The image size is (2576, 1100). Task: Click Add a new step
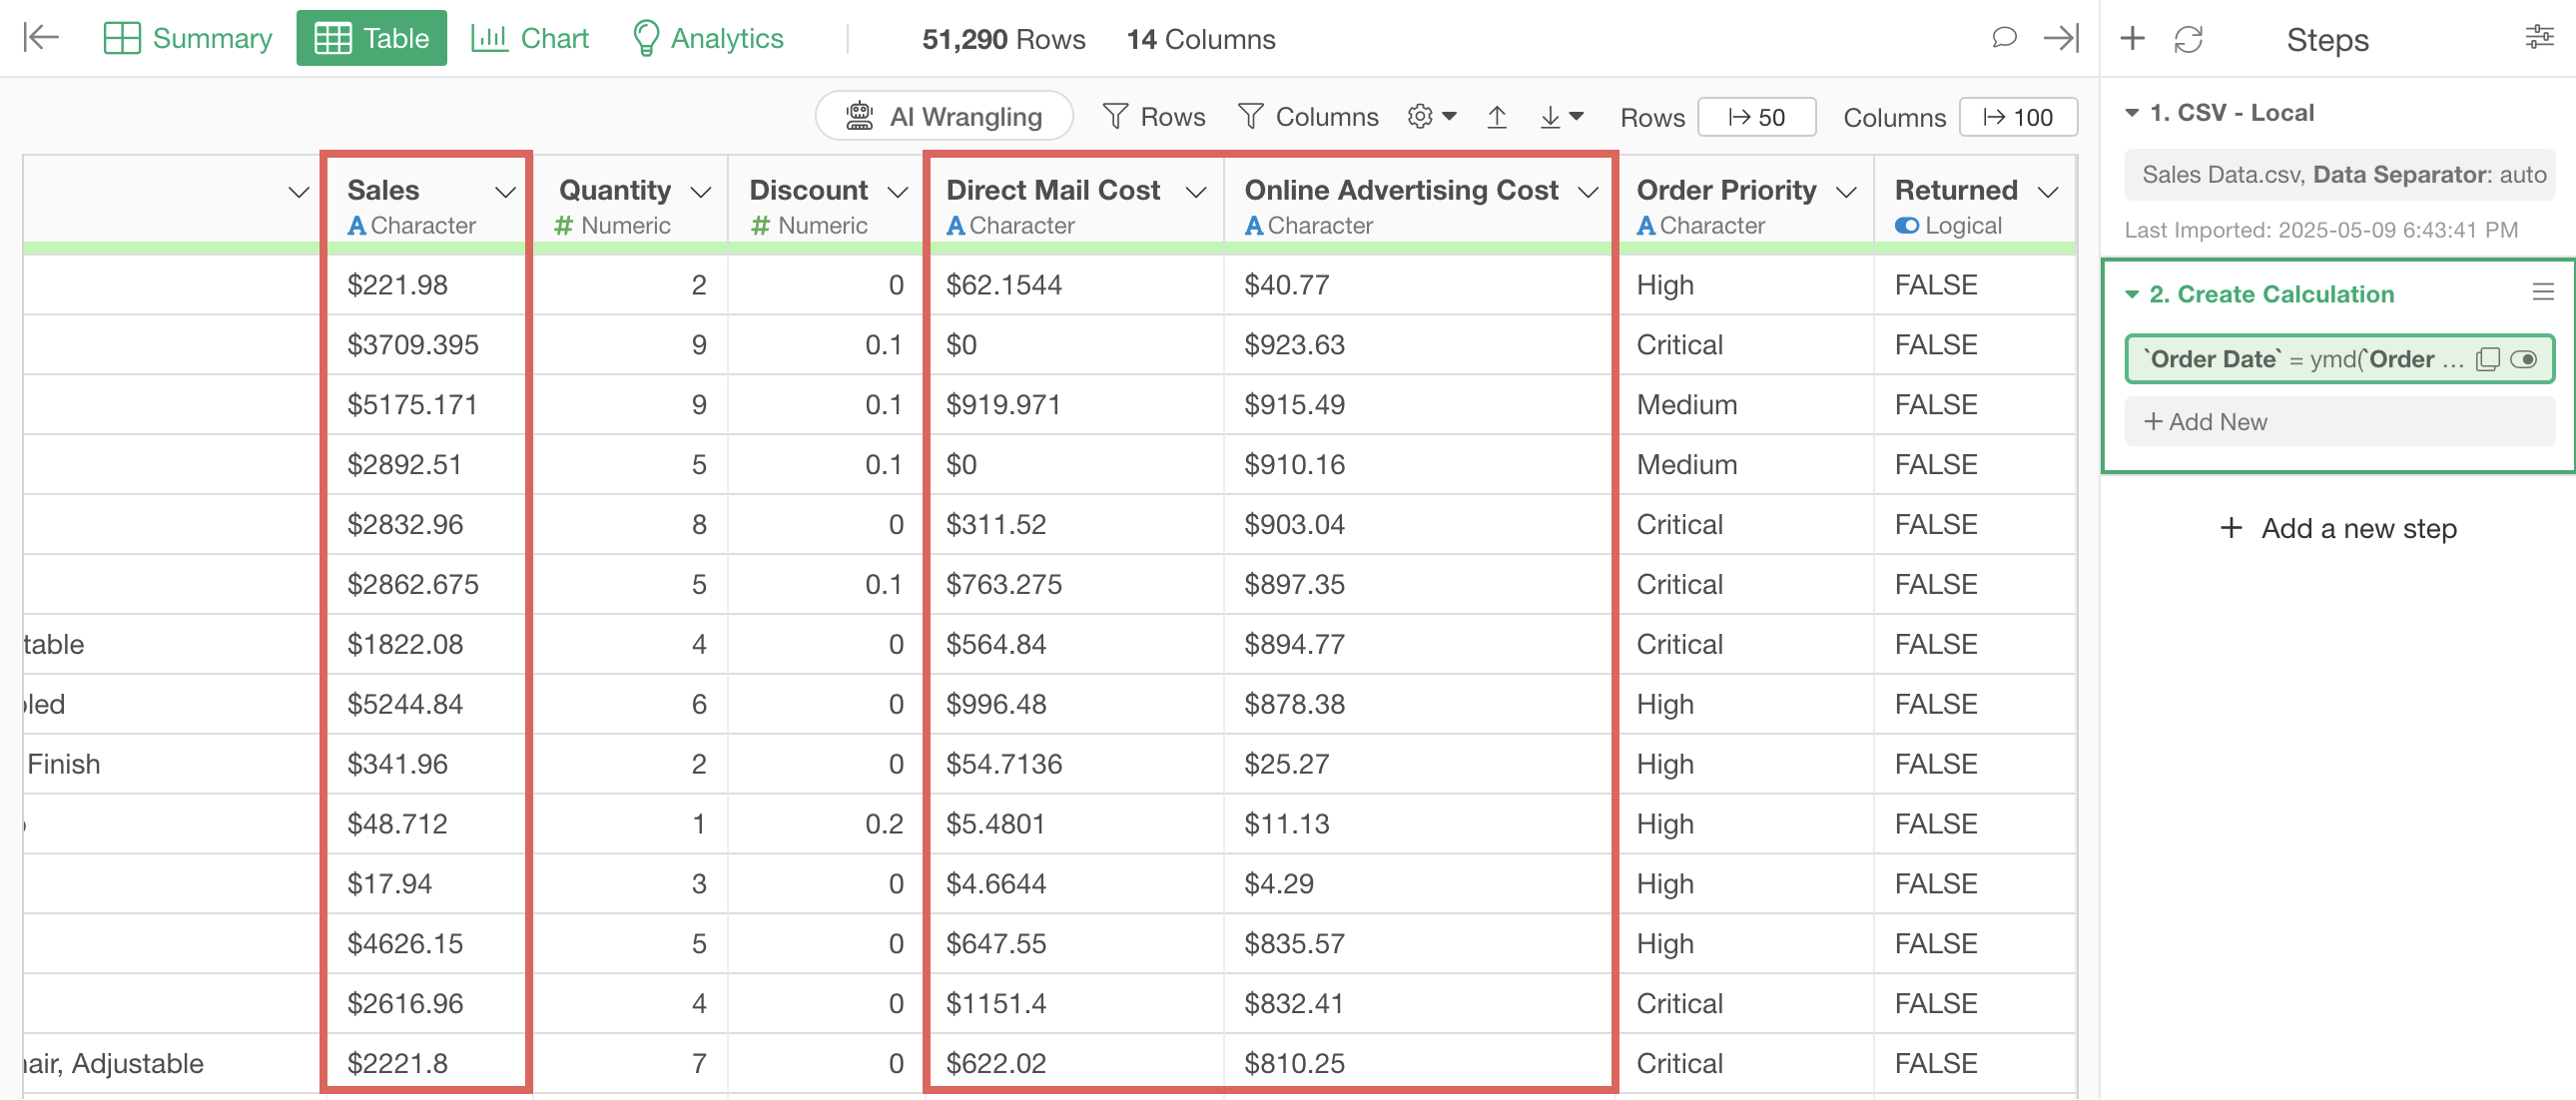point(2338,529)
